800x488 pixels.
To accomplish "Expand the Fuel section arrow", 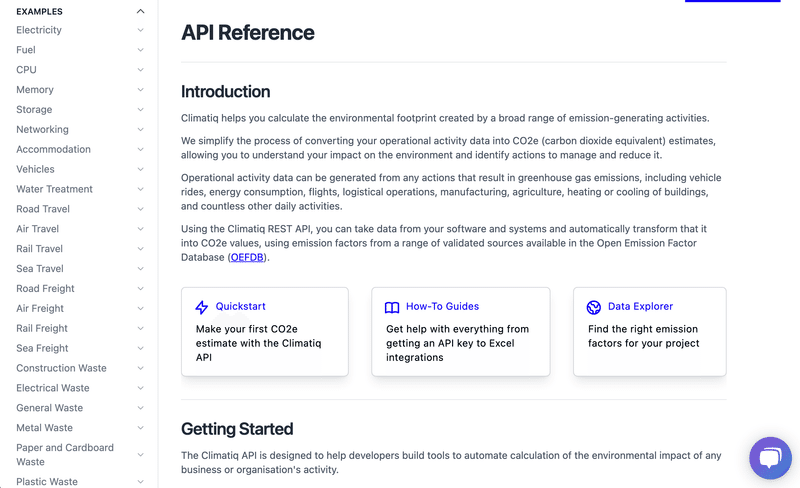I will tap(140, 50).
